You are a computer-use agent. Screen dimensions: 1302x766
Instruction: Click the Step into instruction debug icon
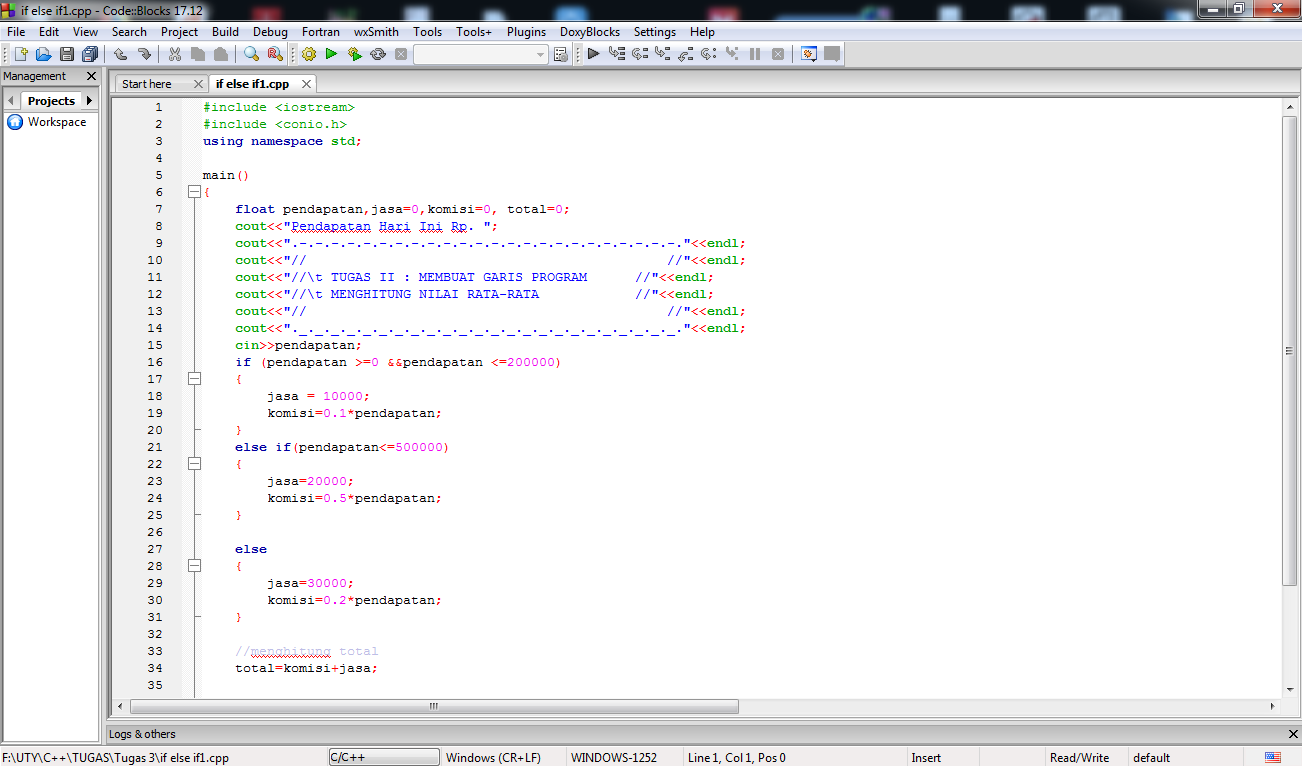(x=732, y=54)
